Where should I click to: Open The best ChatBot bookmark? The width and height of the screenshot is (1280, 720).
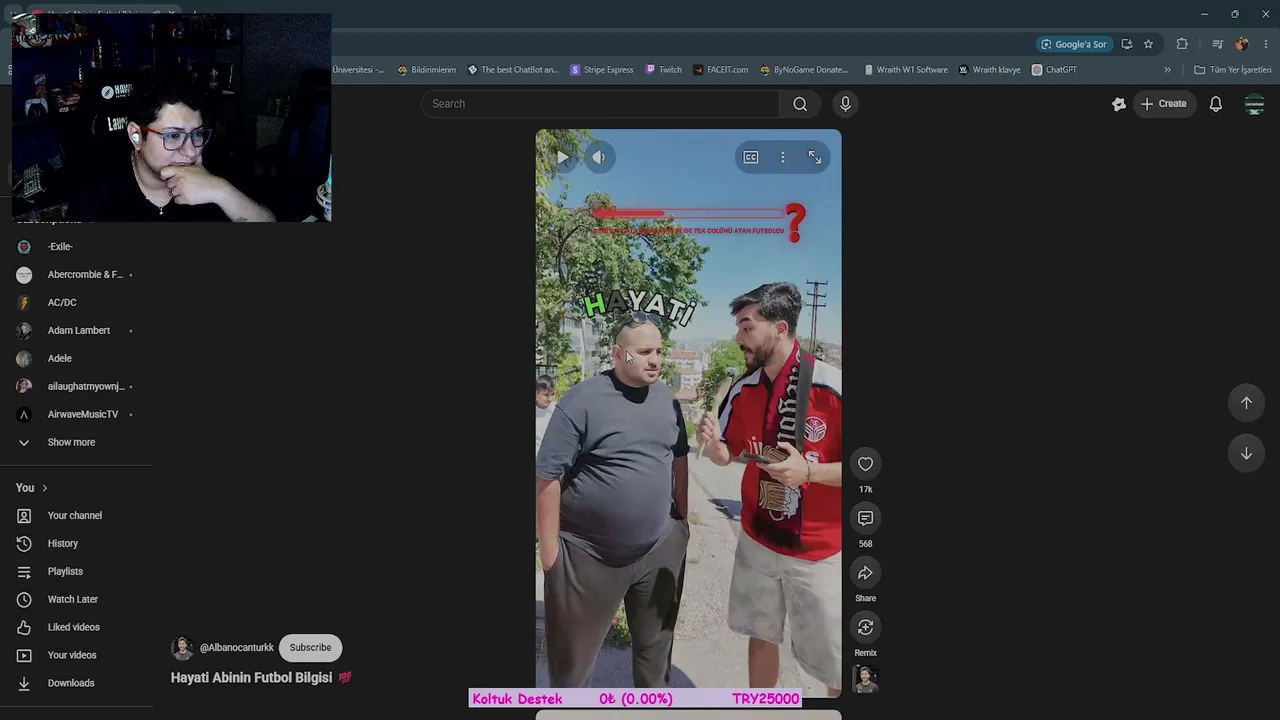pyautogui.click(x=513, y=70)
